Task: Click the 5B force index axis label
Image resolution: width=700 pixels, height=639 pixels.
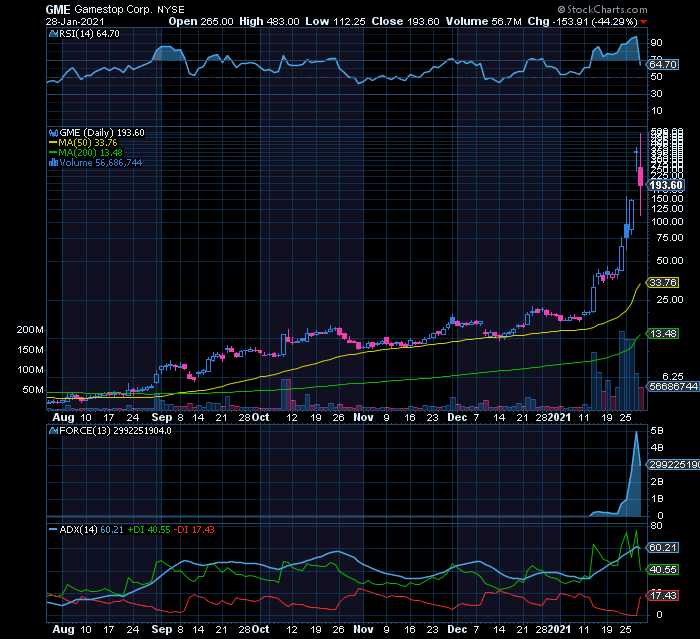Action: [657, 431]
